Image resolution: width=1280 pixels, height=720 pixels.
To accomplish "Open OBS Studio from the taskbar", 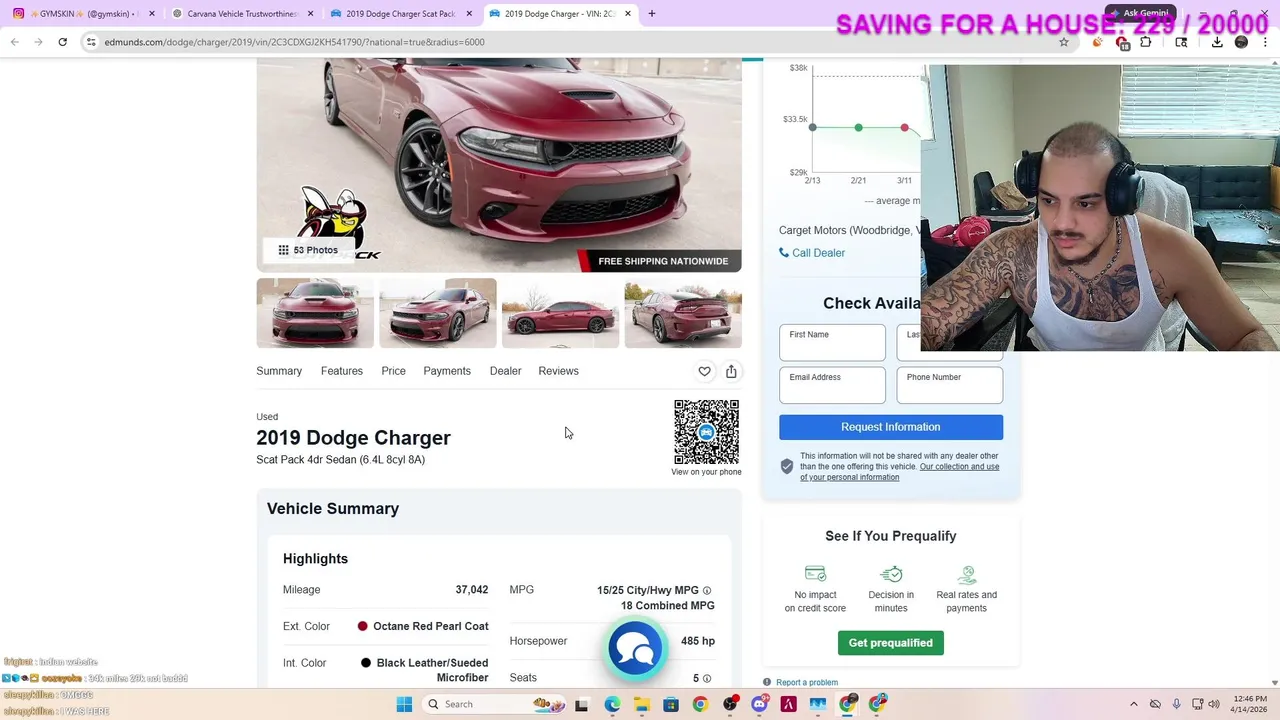I will [x=730, y=704].
